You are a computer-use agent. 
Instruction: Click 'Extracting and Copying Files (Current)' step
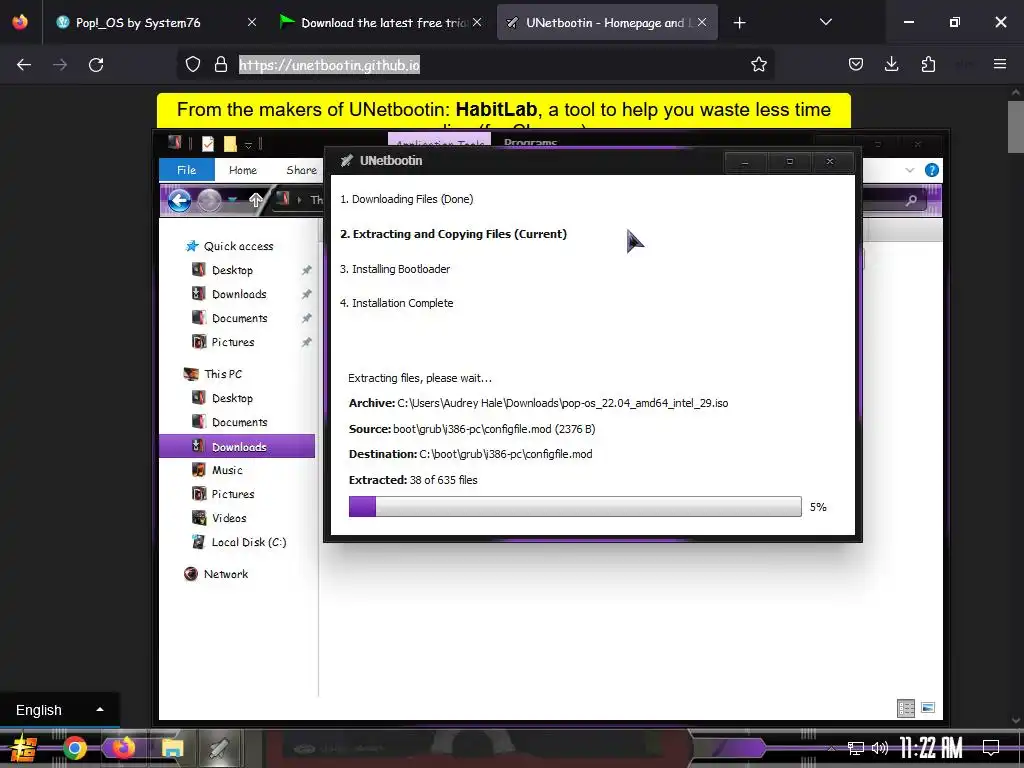point(453,234)
